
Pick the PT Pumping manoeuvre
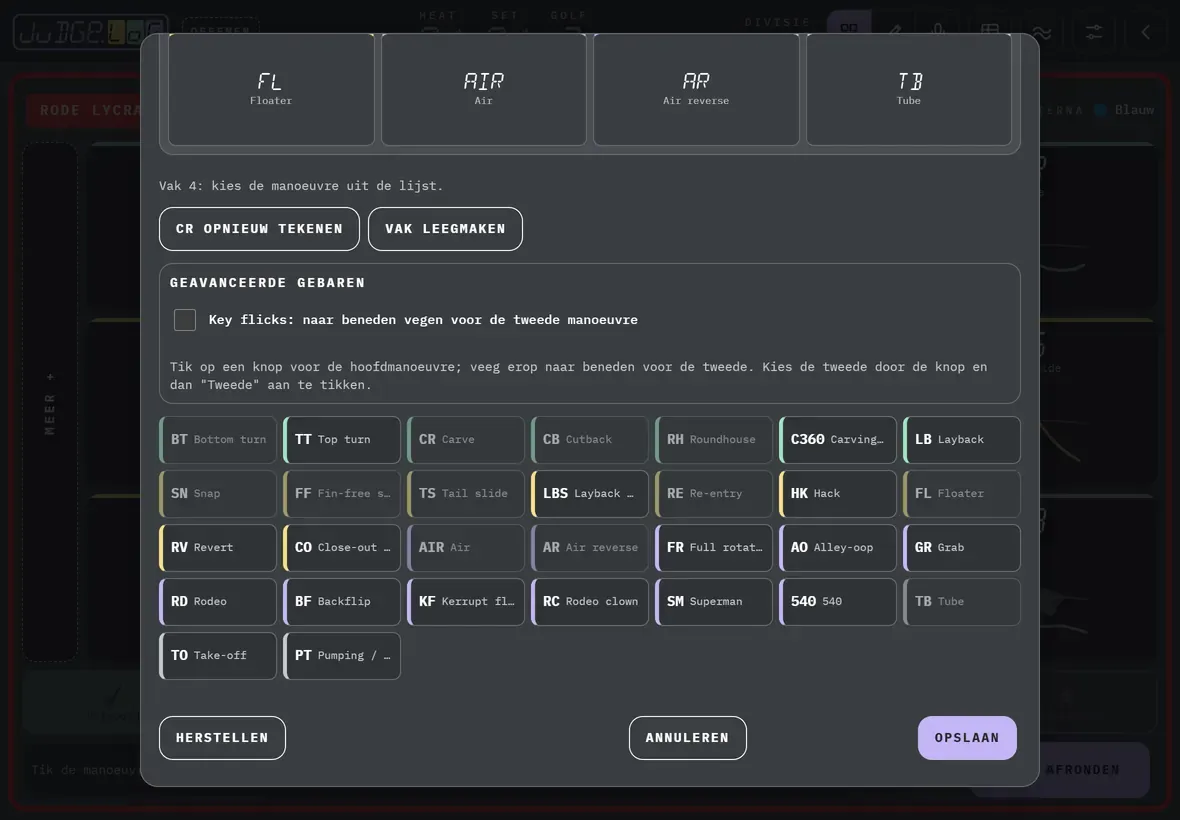pyautogui.click(x=342, y=656)
